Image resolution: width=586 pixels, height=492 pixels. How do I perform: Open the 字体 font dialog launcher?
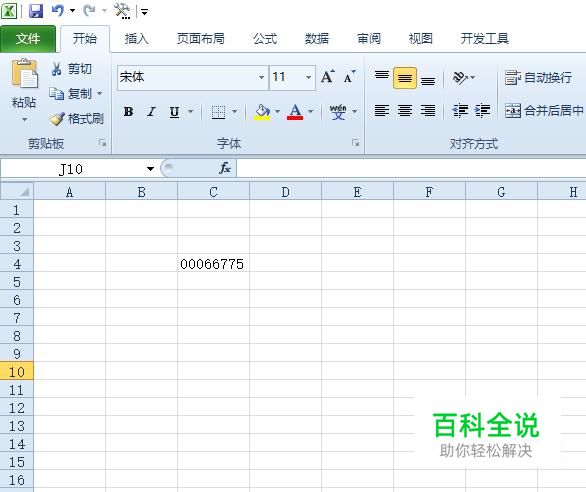tap(355, 143)
